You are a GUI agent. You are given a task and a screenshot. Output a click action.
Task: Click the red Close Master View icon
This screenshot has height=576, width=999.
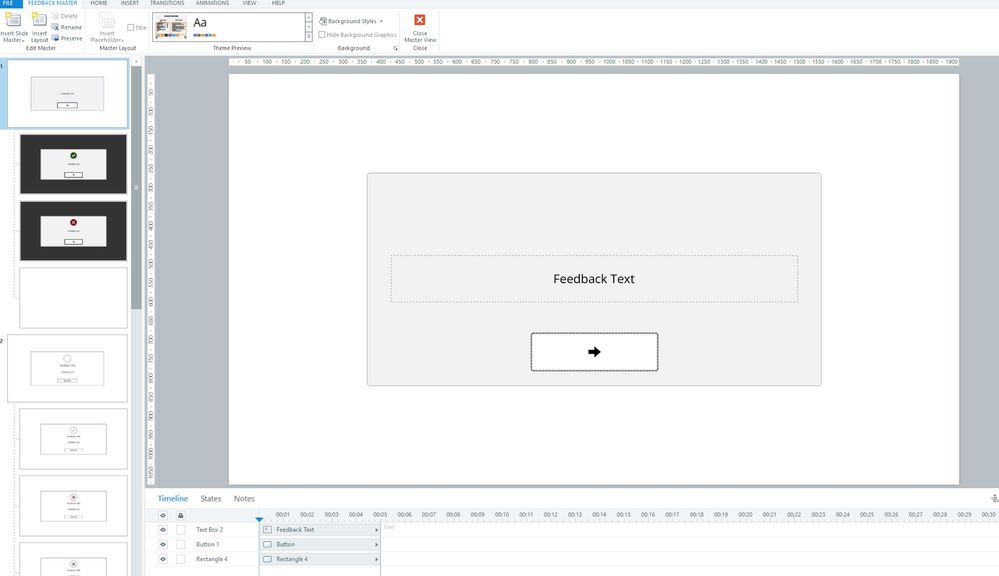click(x=419, y=20)
